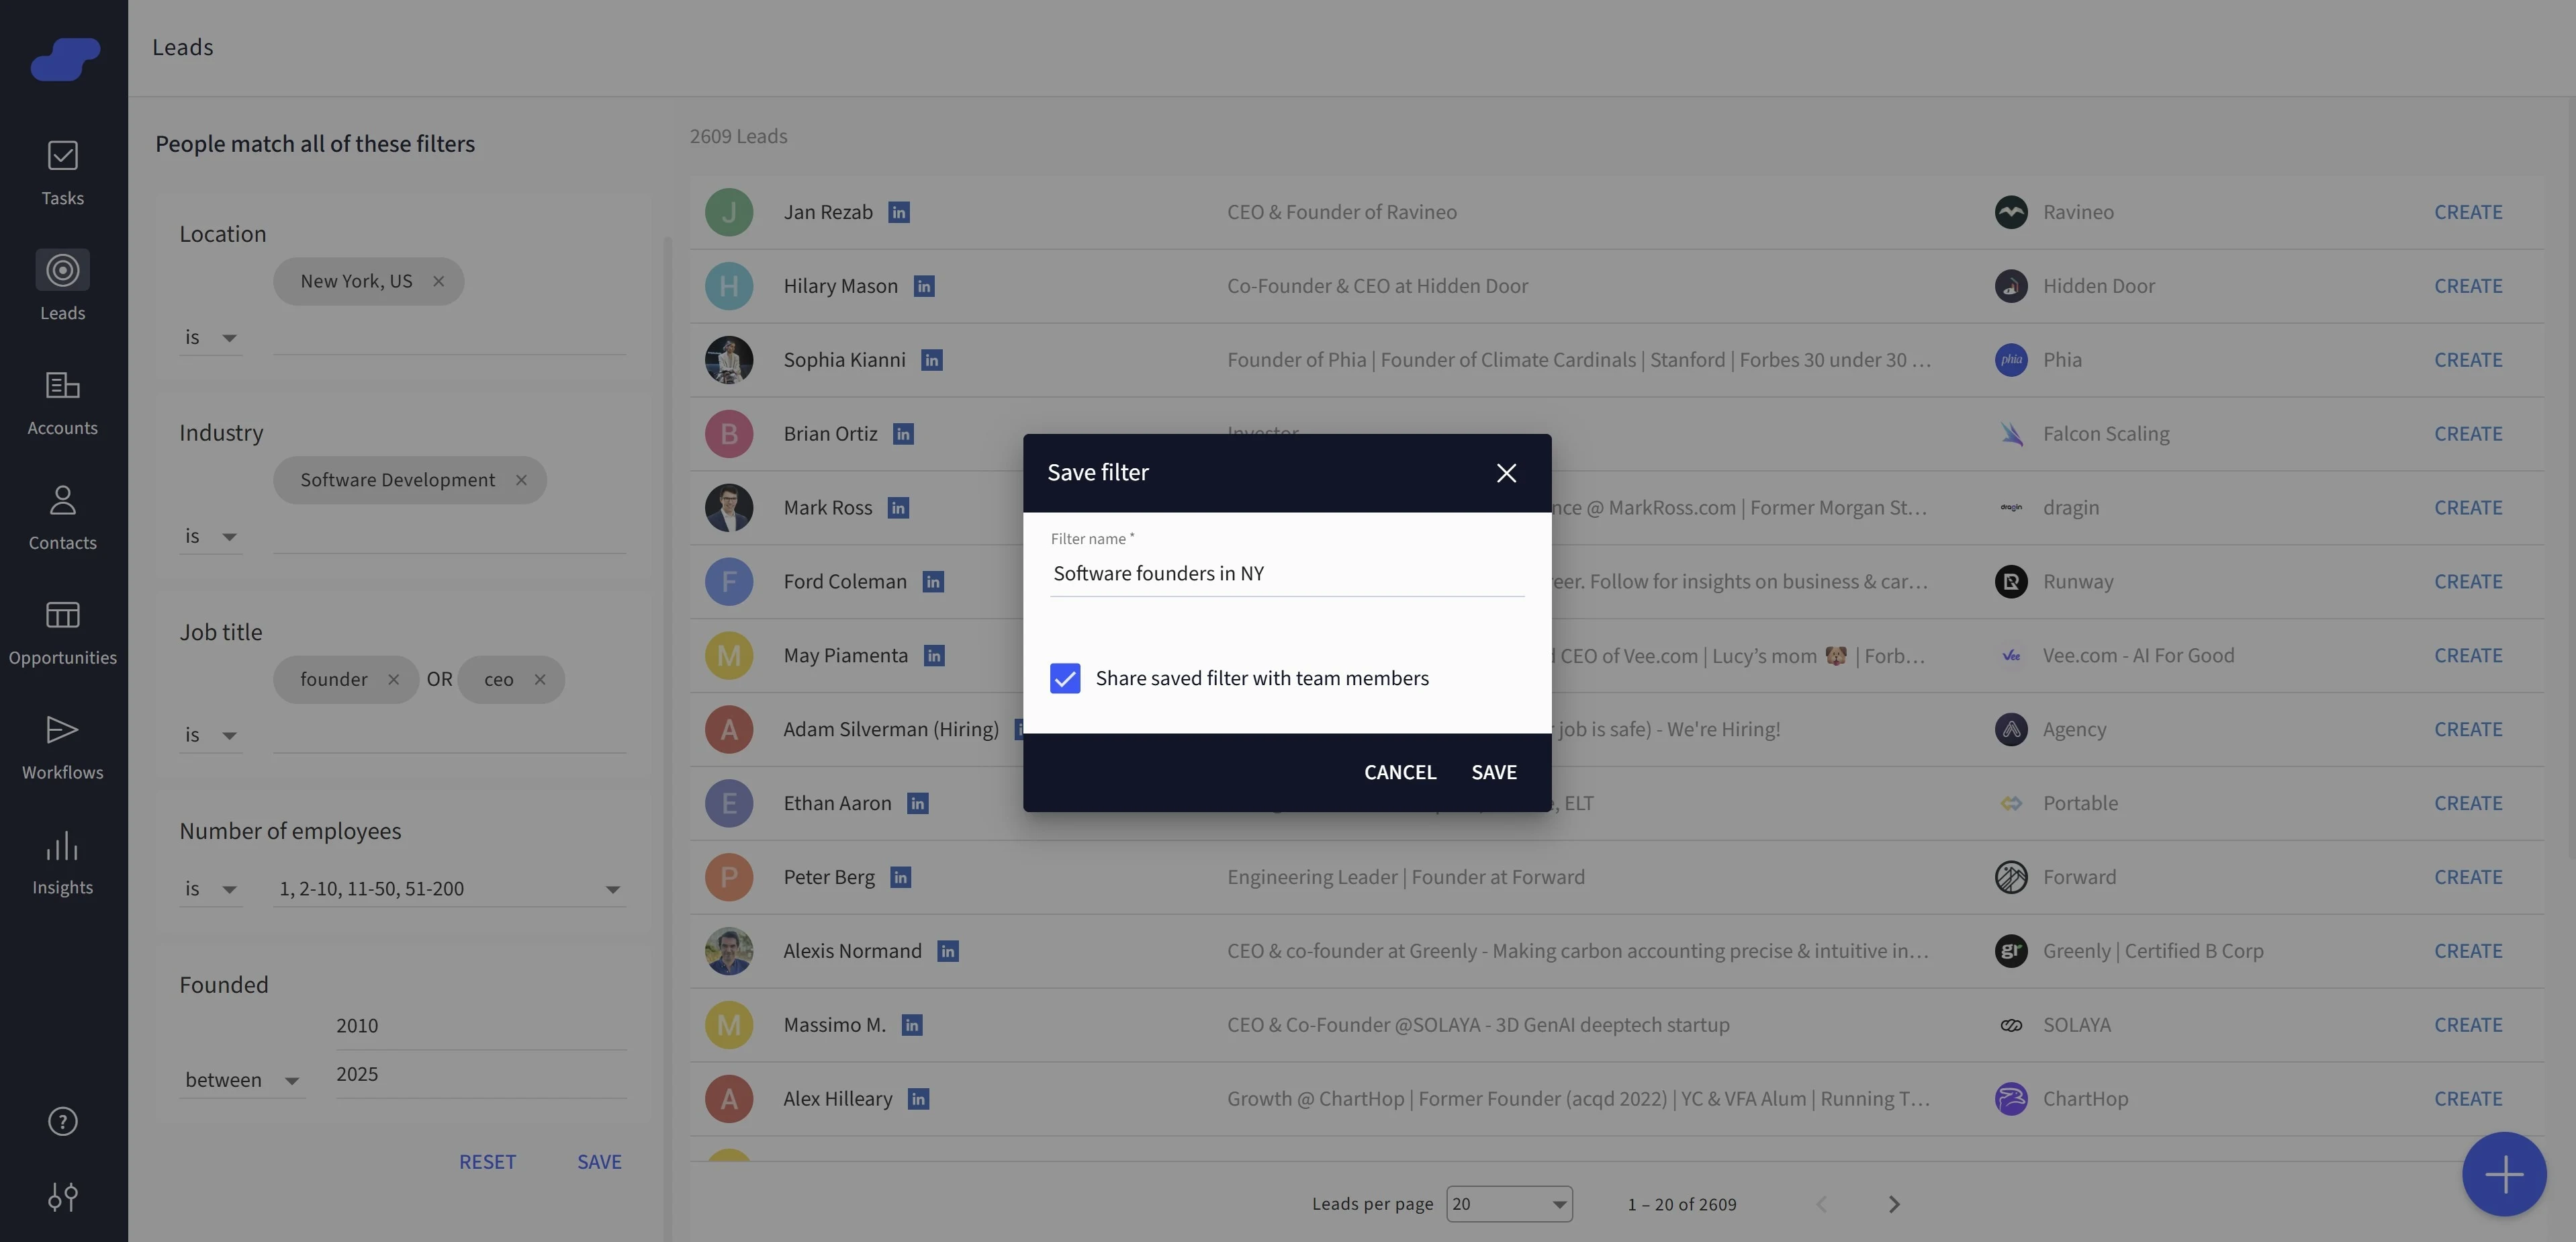Create lead for Alex Hilleary
Screen dimensions: 2576x1242
tap(2468, 1099)
